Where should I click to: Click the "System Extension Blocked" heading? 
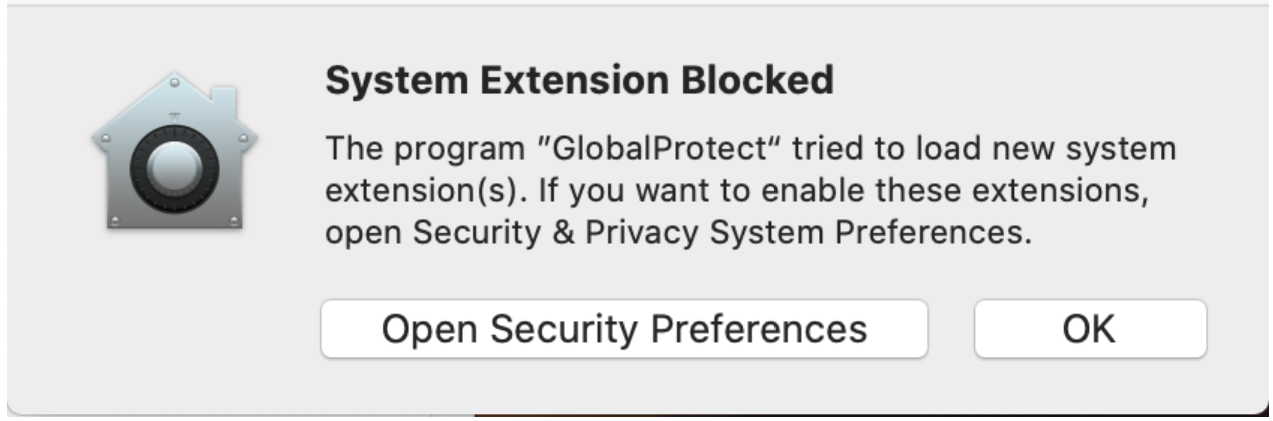pos(580,79)
